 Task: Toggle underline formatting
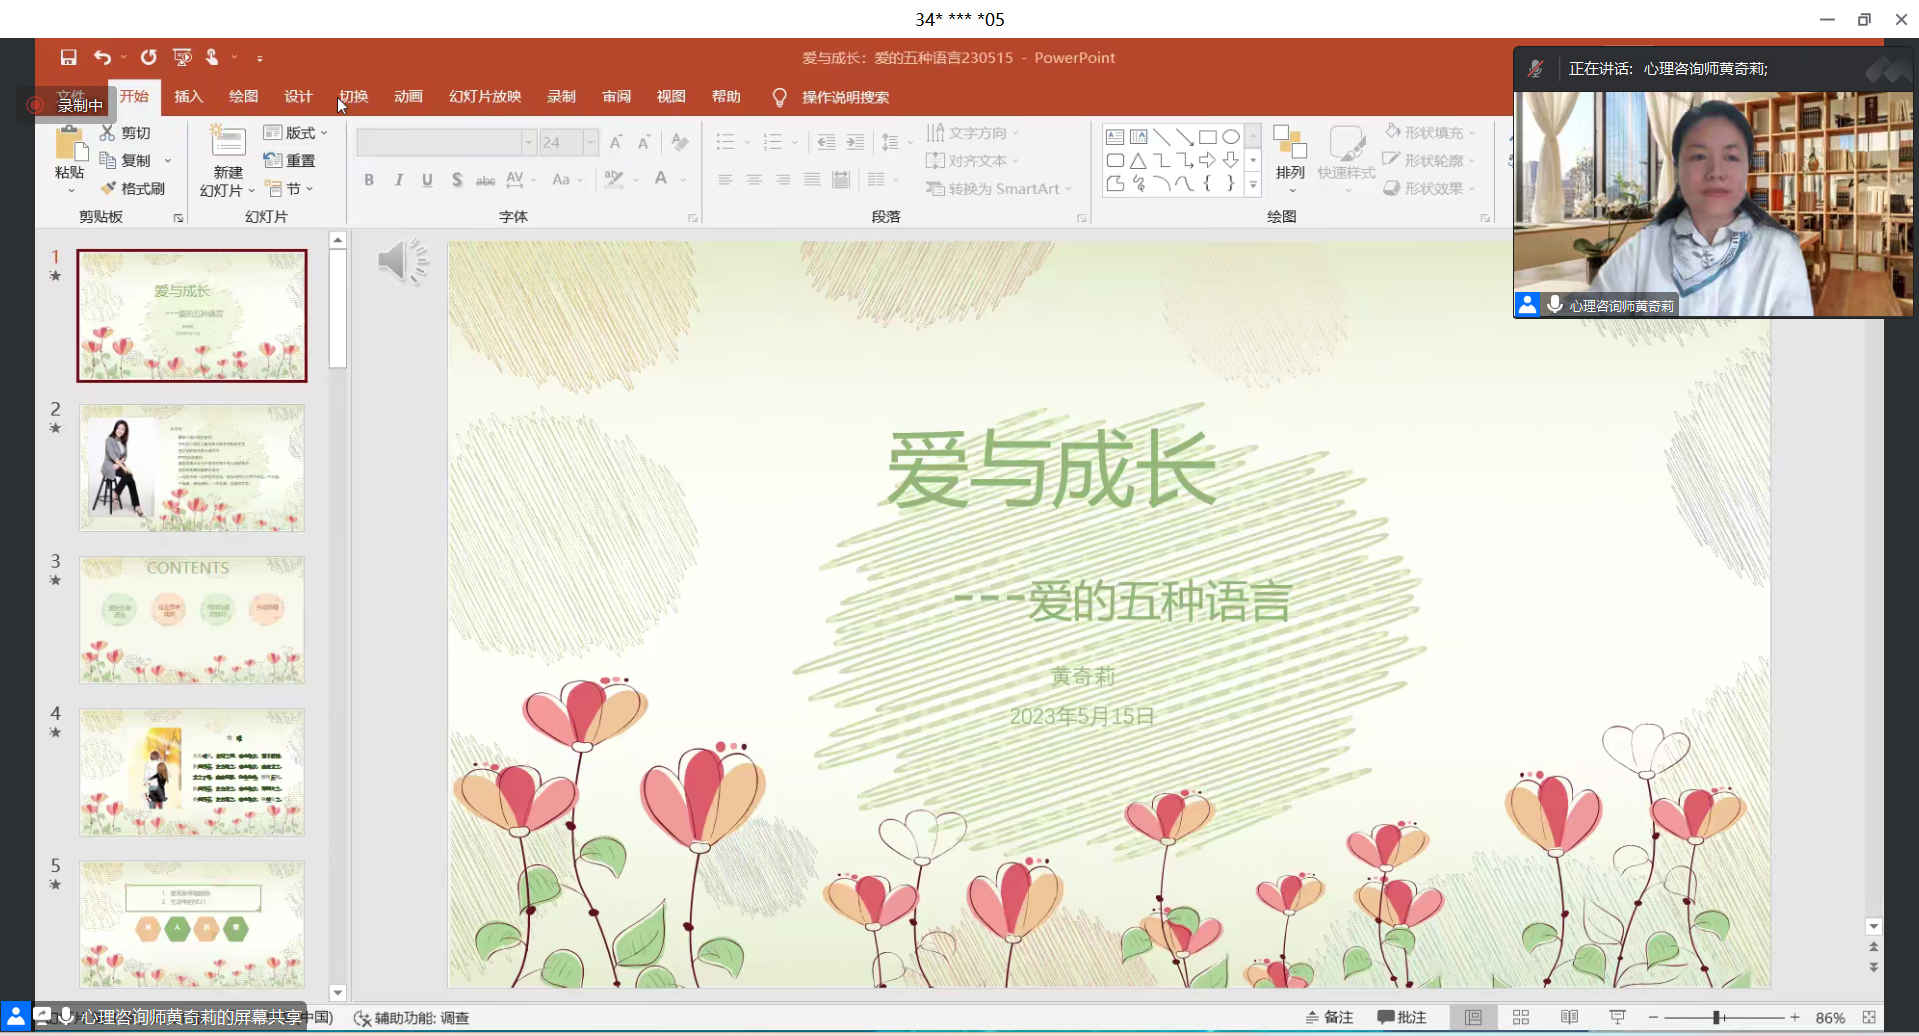[x=427, y=180]
